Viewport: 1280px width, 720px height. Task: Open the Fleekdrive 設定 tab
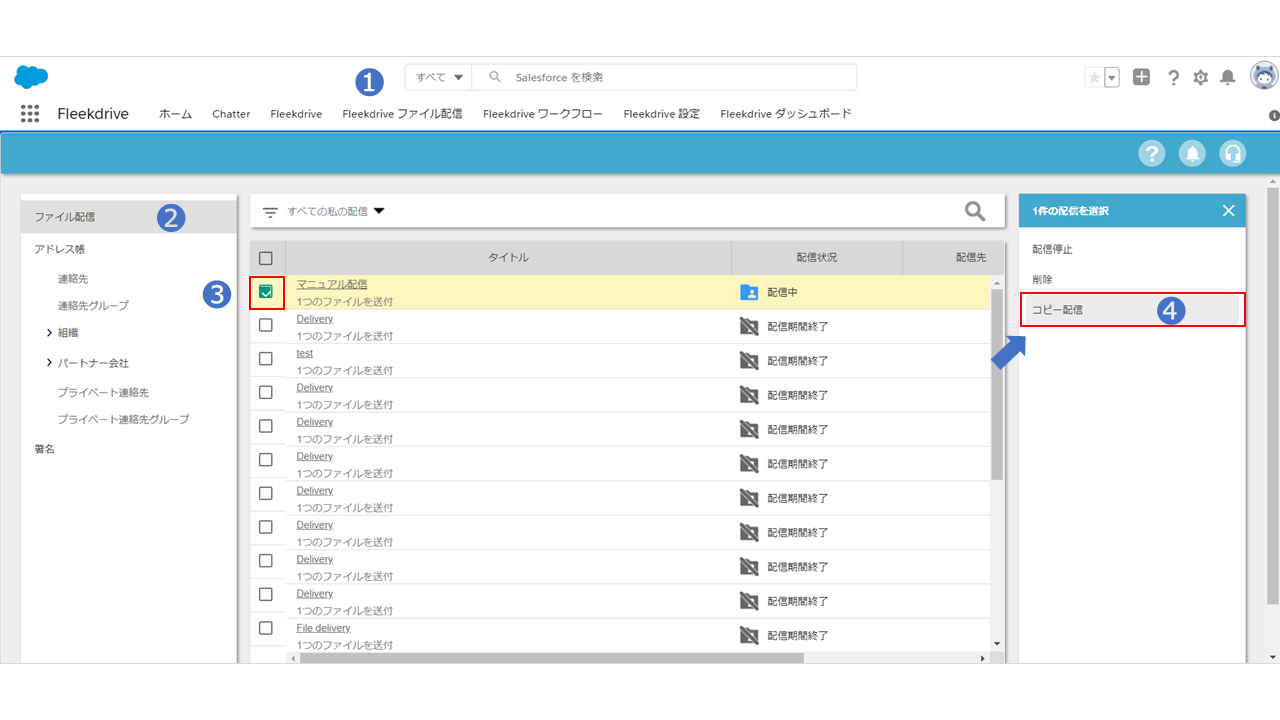662,114
